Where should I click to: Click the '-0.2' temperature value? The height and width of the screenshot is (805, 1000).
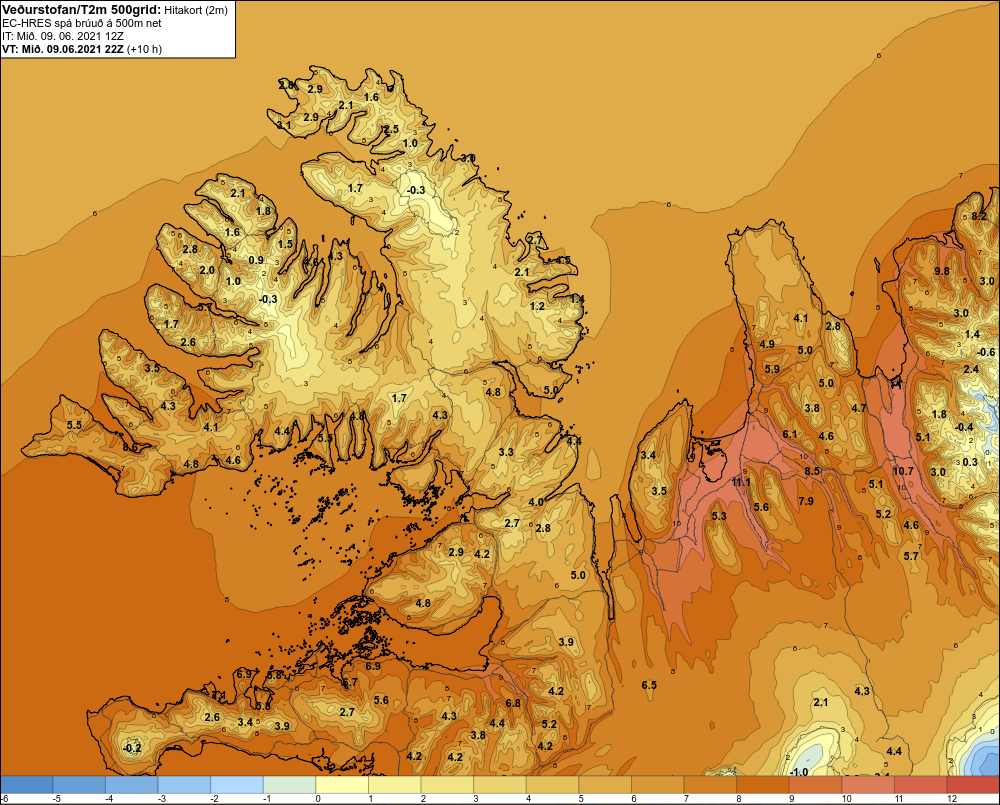(x=132, y=748)
